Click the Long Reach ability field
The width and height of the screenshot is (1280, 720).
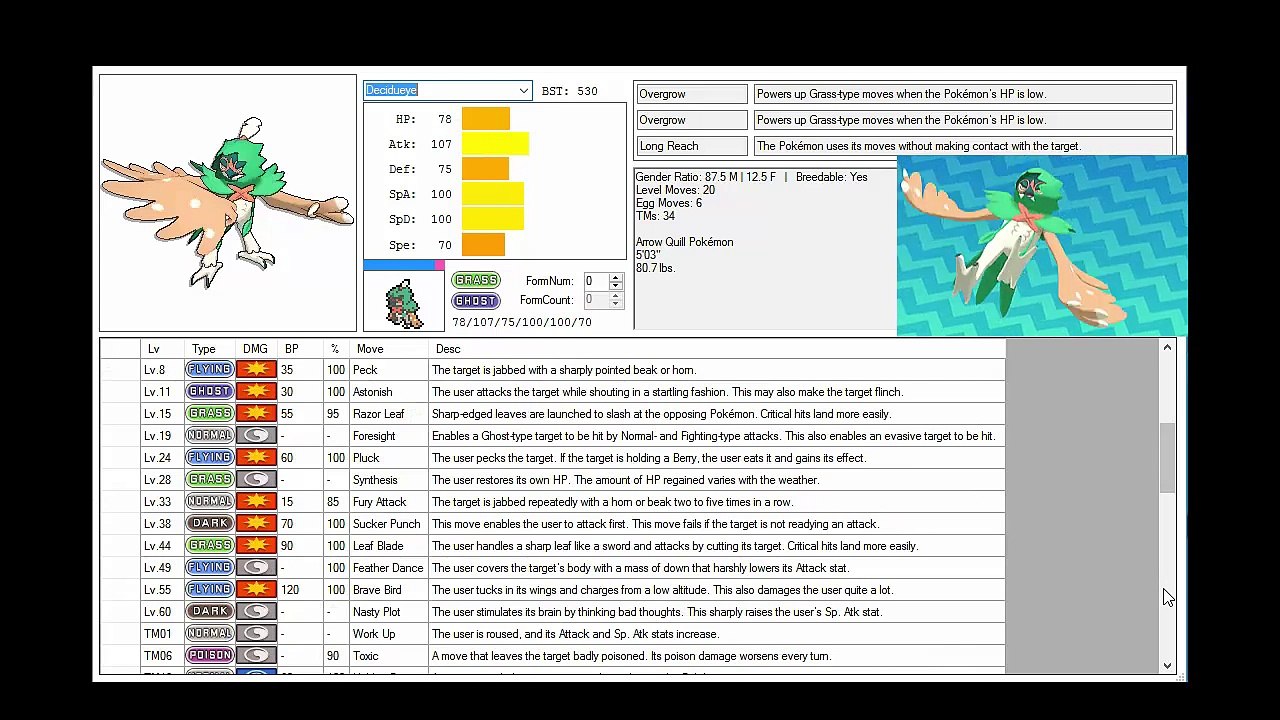click(x=692, y=146)
